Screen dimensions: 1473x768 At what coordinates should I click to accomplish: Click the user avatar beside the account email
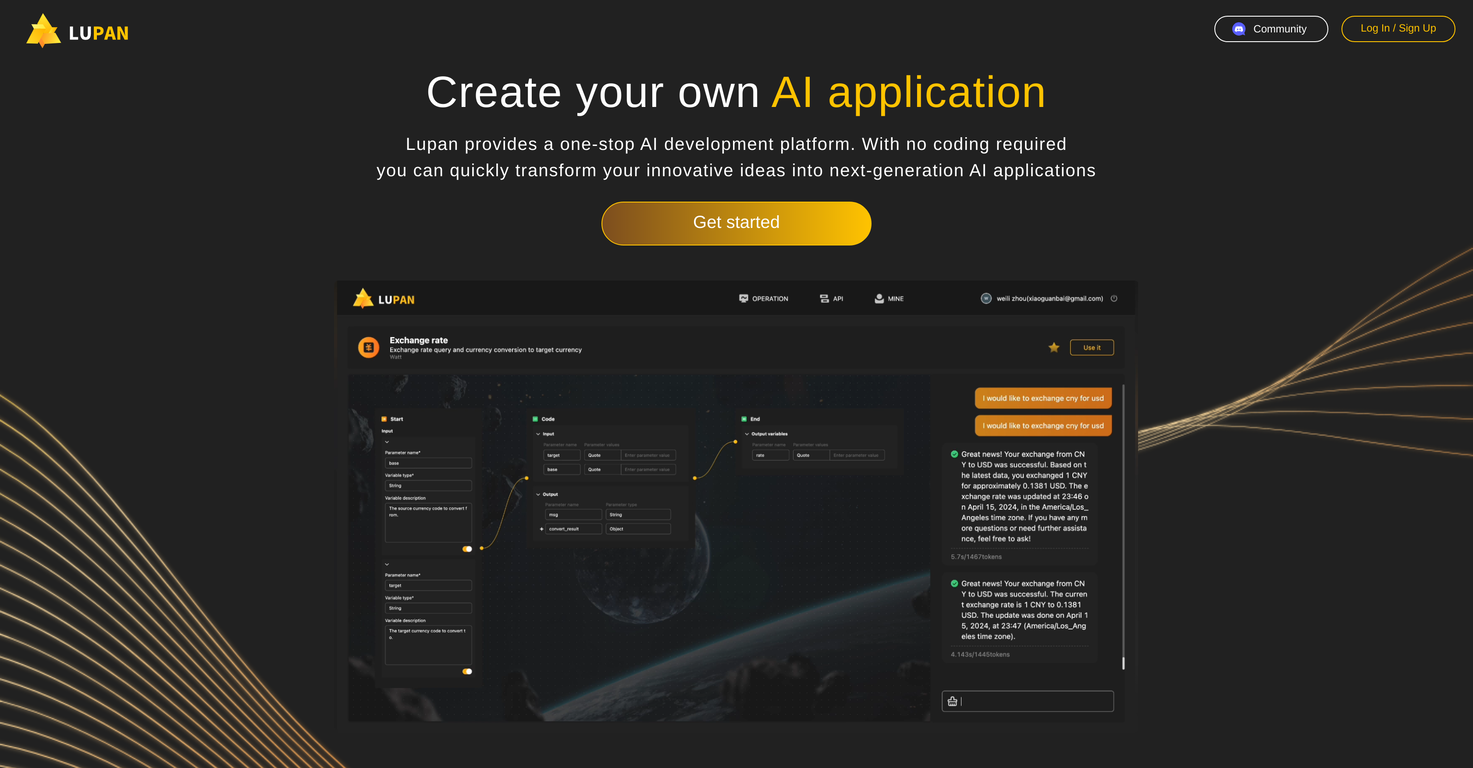[x=985, y=298]
